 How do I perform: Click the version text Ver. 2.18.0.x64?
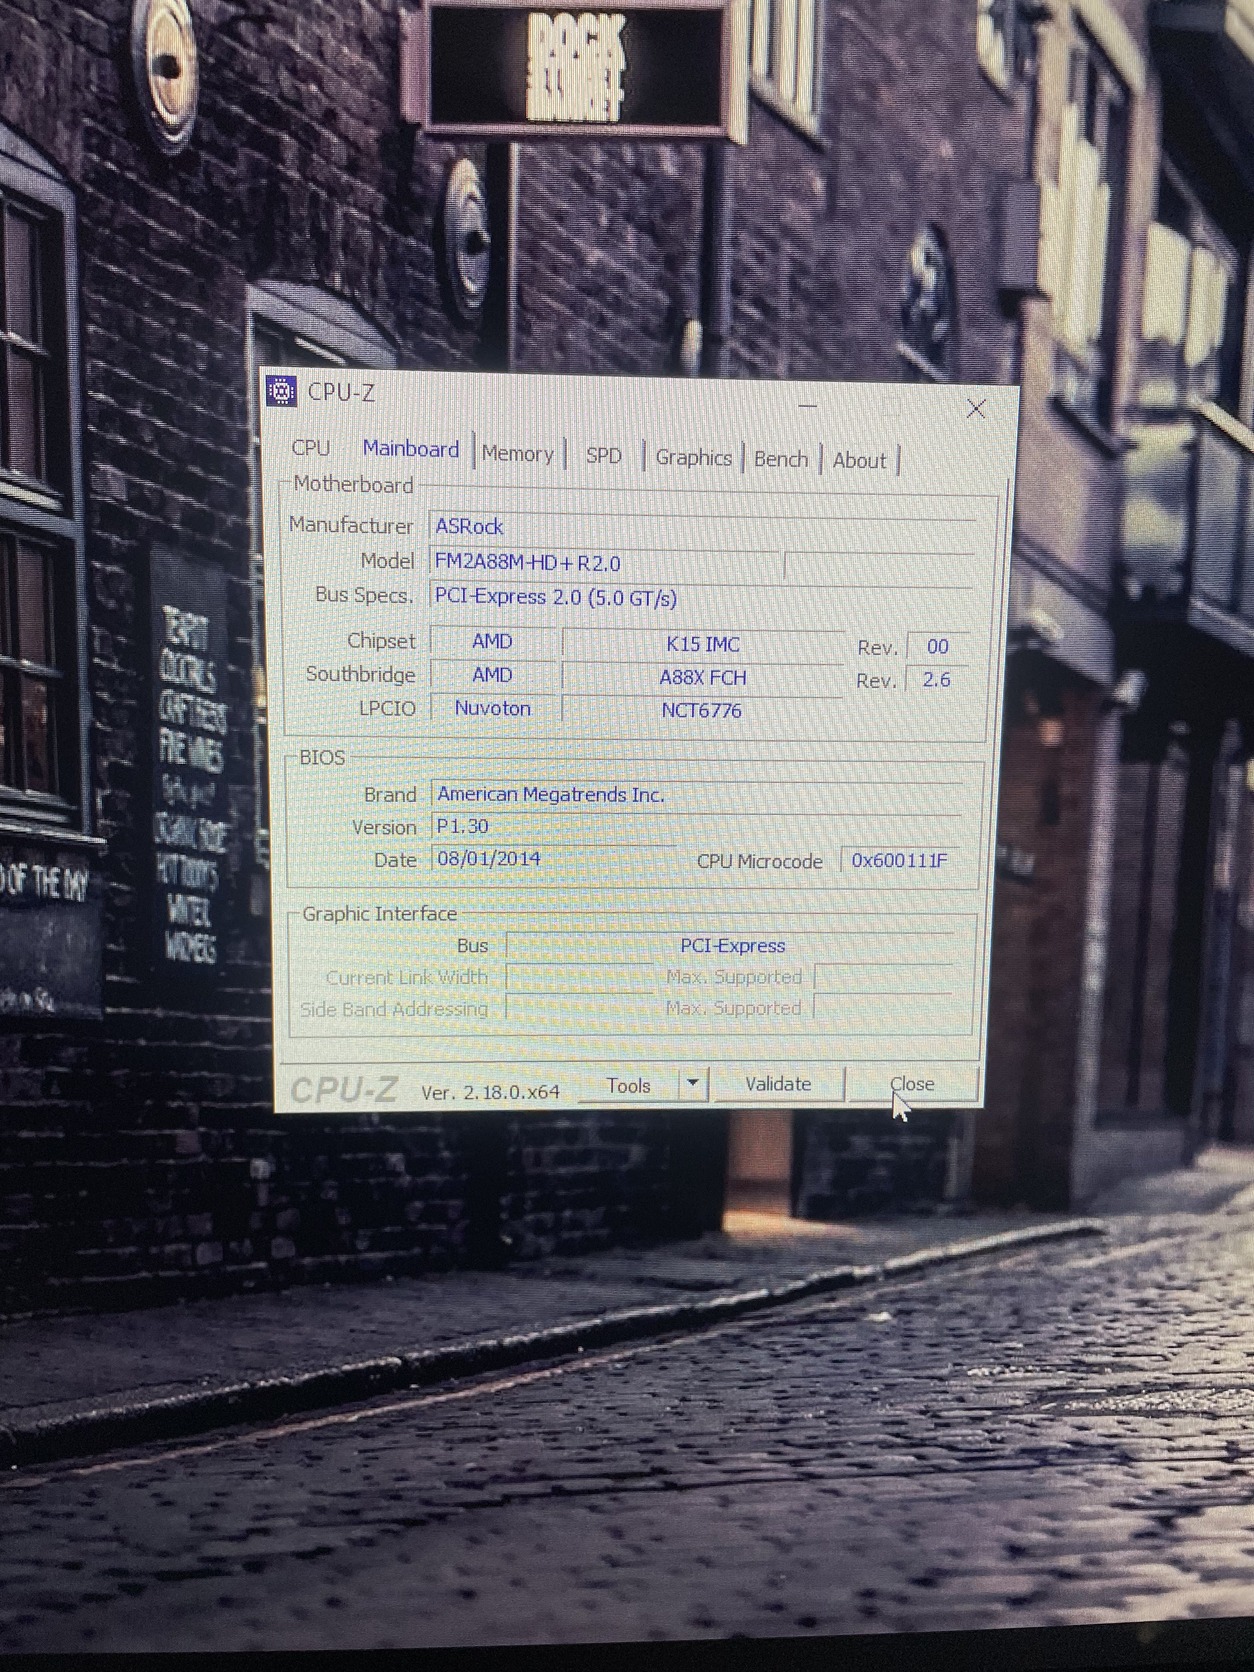click(x=490, y=1092)
